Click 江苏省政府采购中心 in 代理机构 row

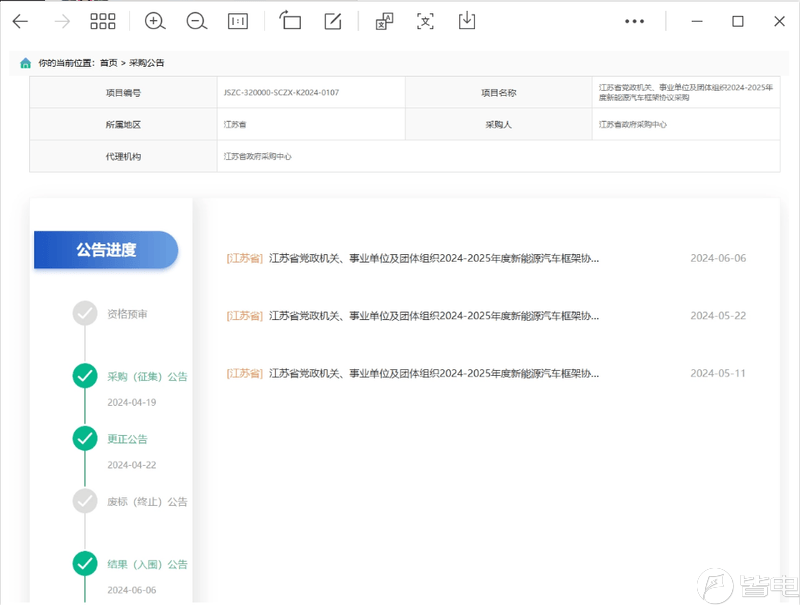(x=257, y=157)
